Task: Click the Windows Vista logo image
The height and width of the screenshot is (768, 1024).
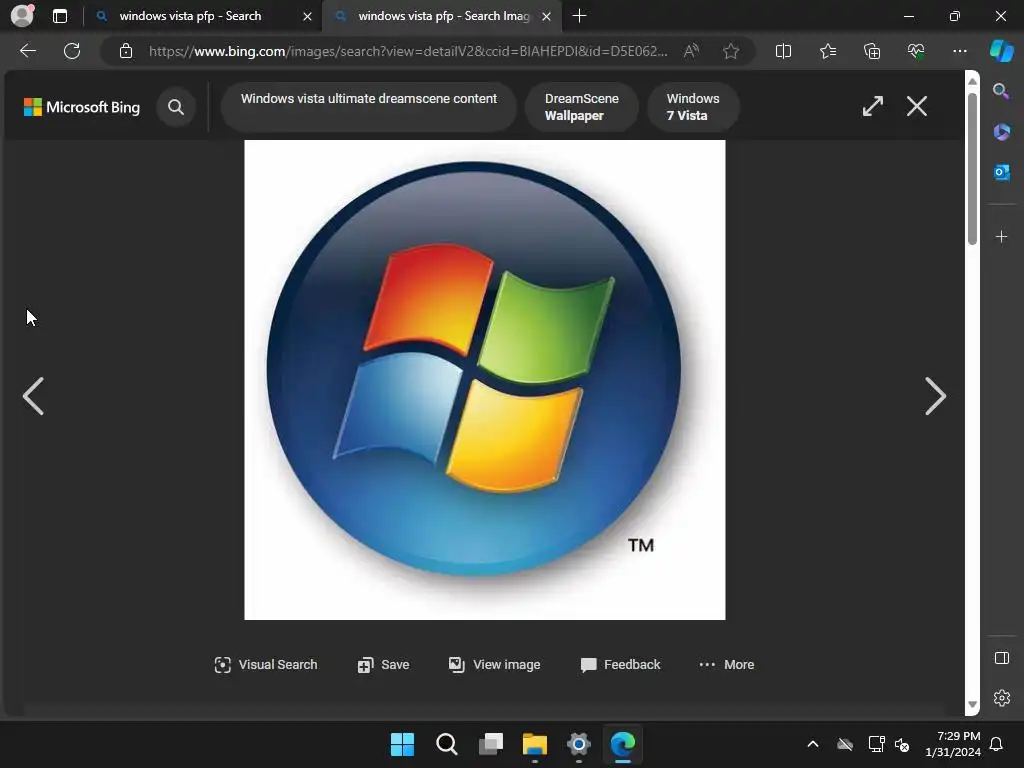Action: click(x=485, y=379)
